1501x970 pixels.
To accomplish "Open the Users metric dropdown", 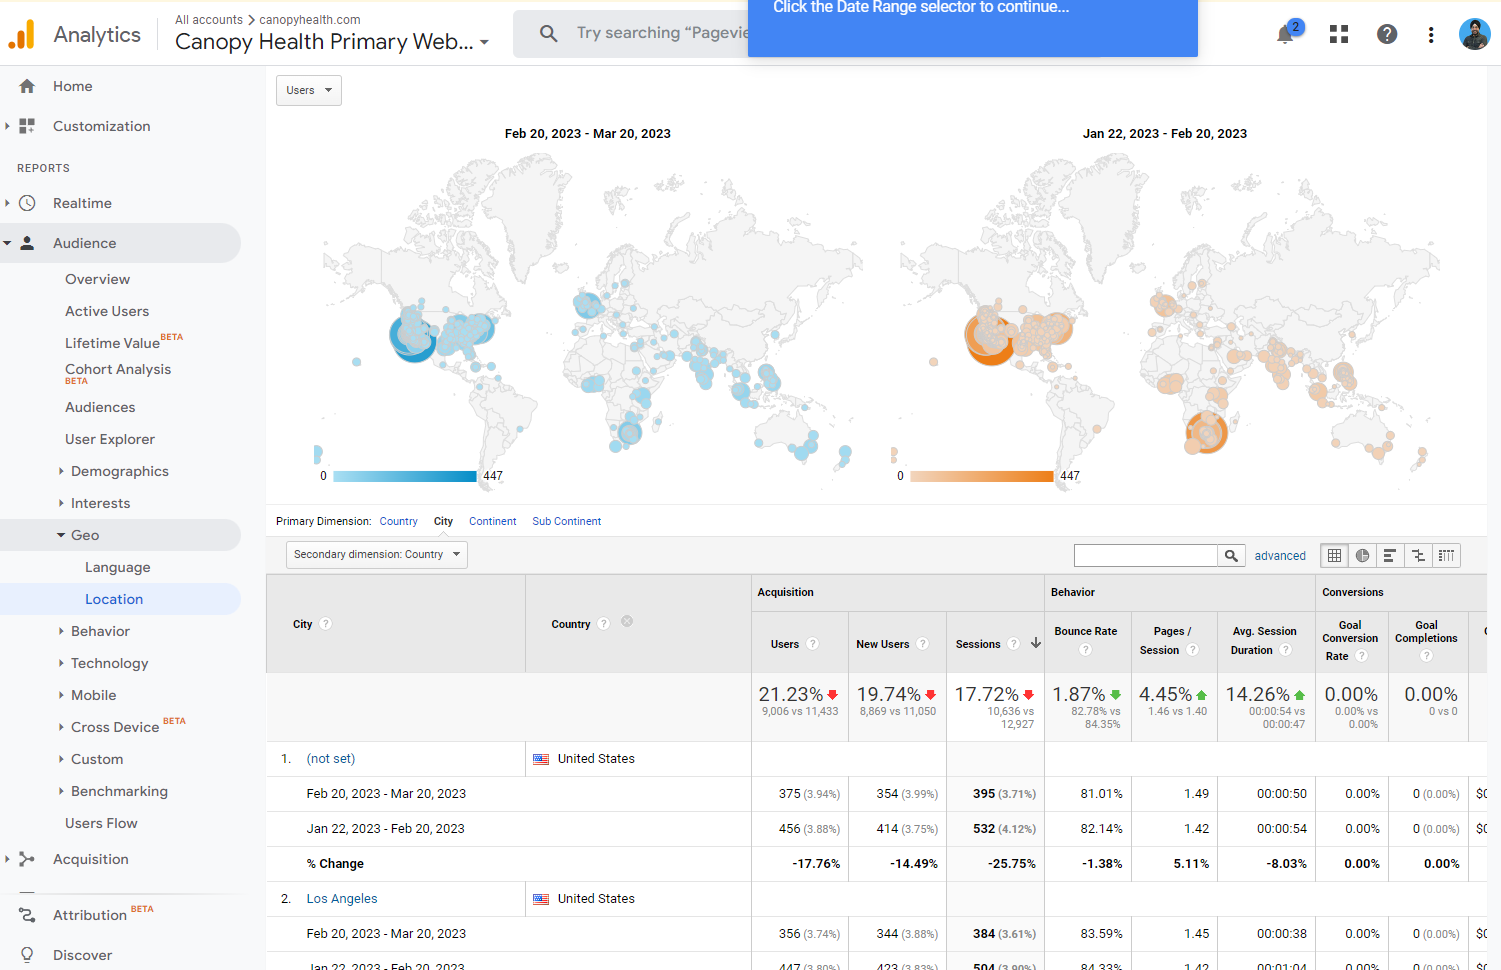I will pyautogui.click(x=309, y=90).
